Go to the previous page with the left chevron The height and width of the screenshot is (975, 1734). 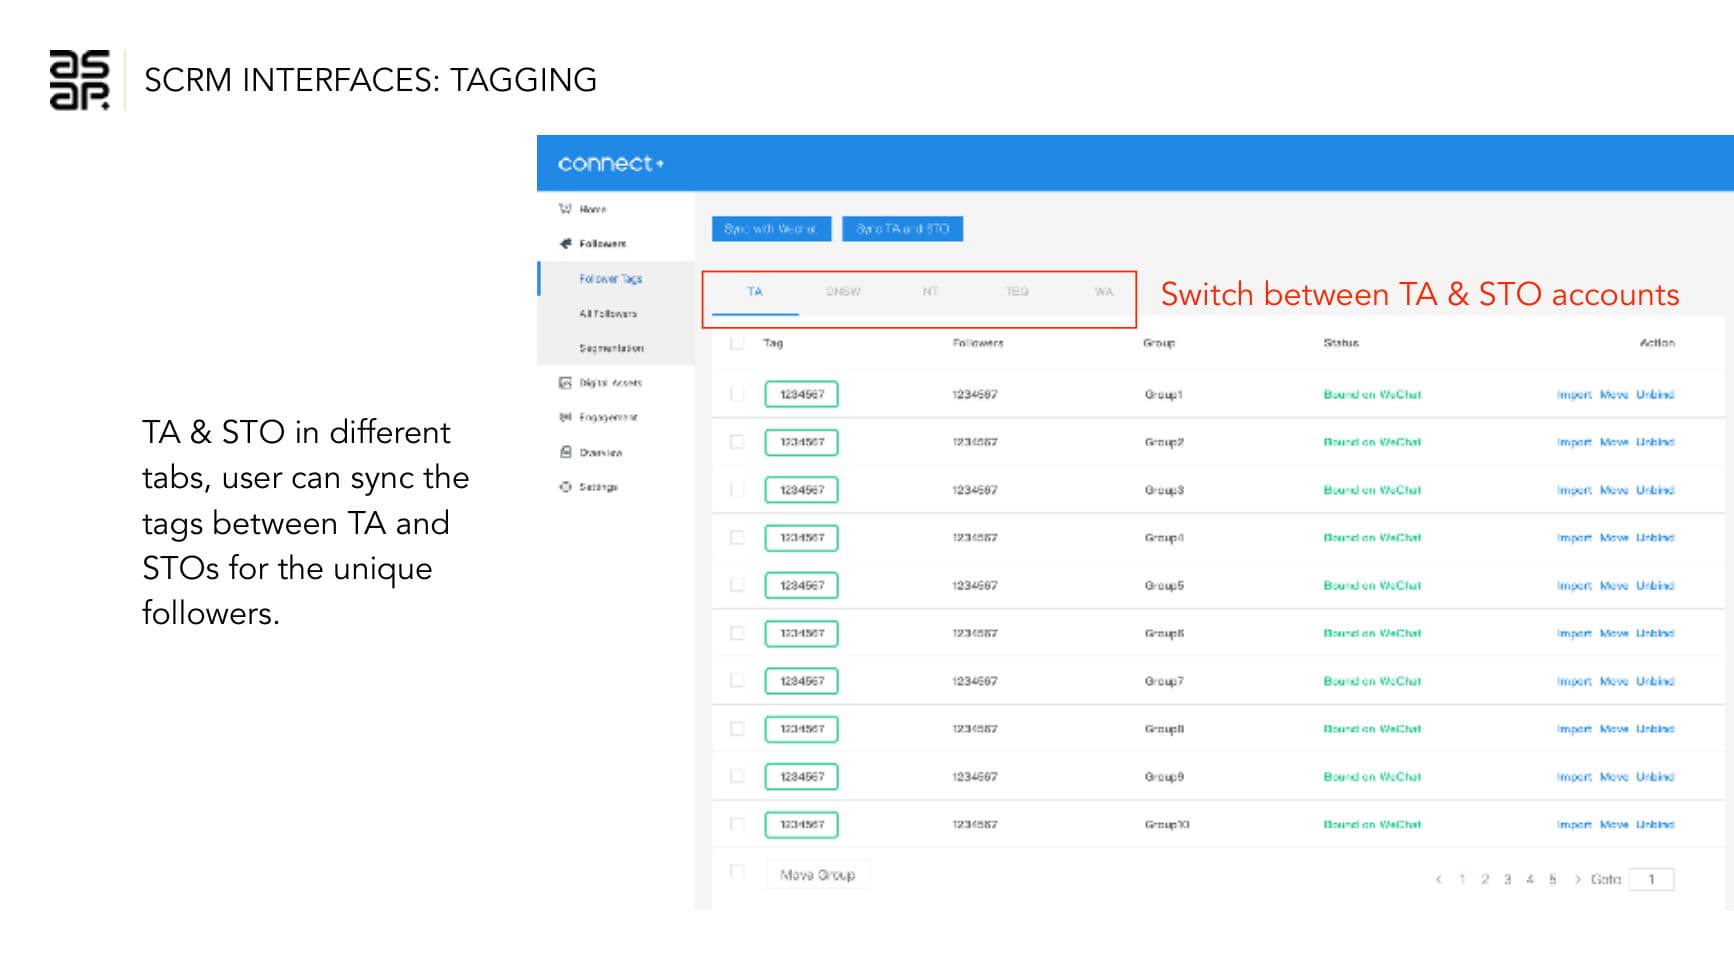tap(1438, 879)
